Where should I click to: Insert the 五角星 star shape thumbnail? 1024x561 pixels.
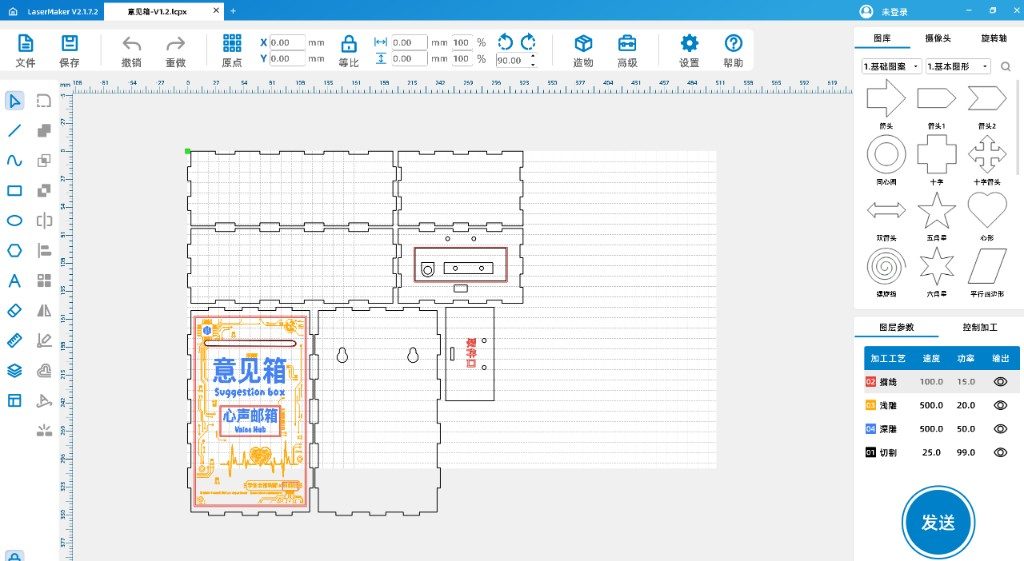pos(936,210)
